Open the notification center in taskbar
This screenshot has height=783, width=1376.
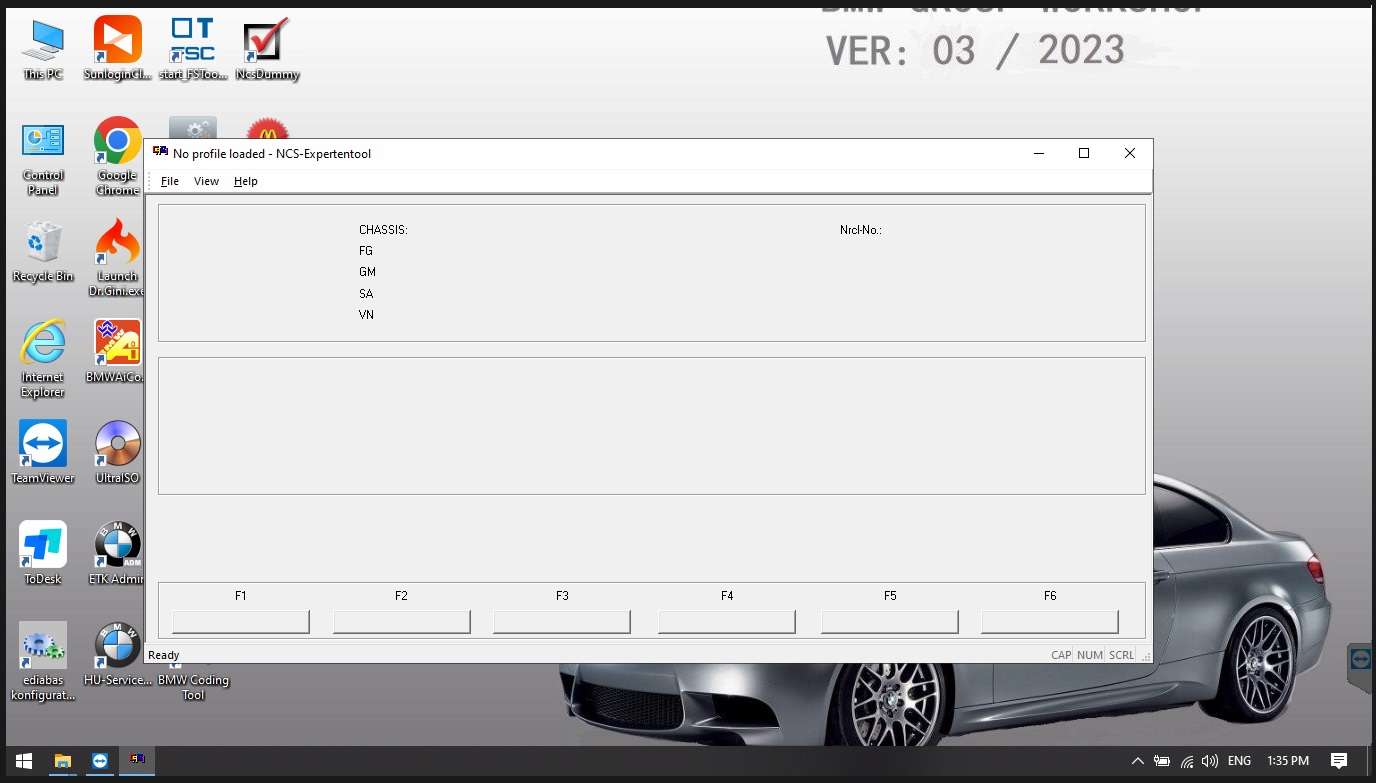(x=1339, y=761)
